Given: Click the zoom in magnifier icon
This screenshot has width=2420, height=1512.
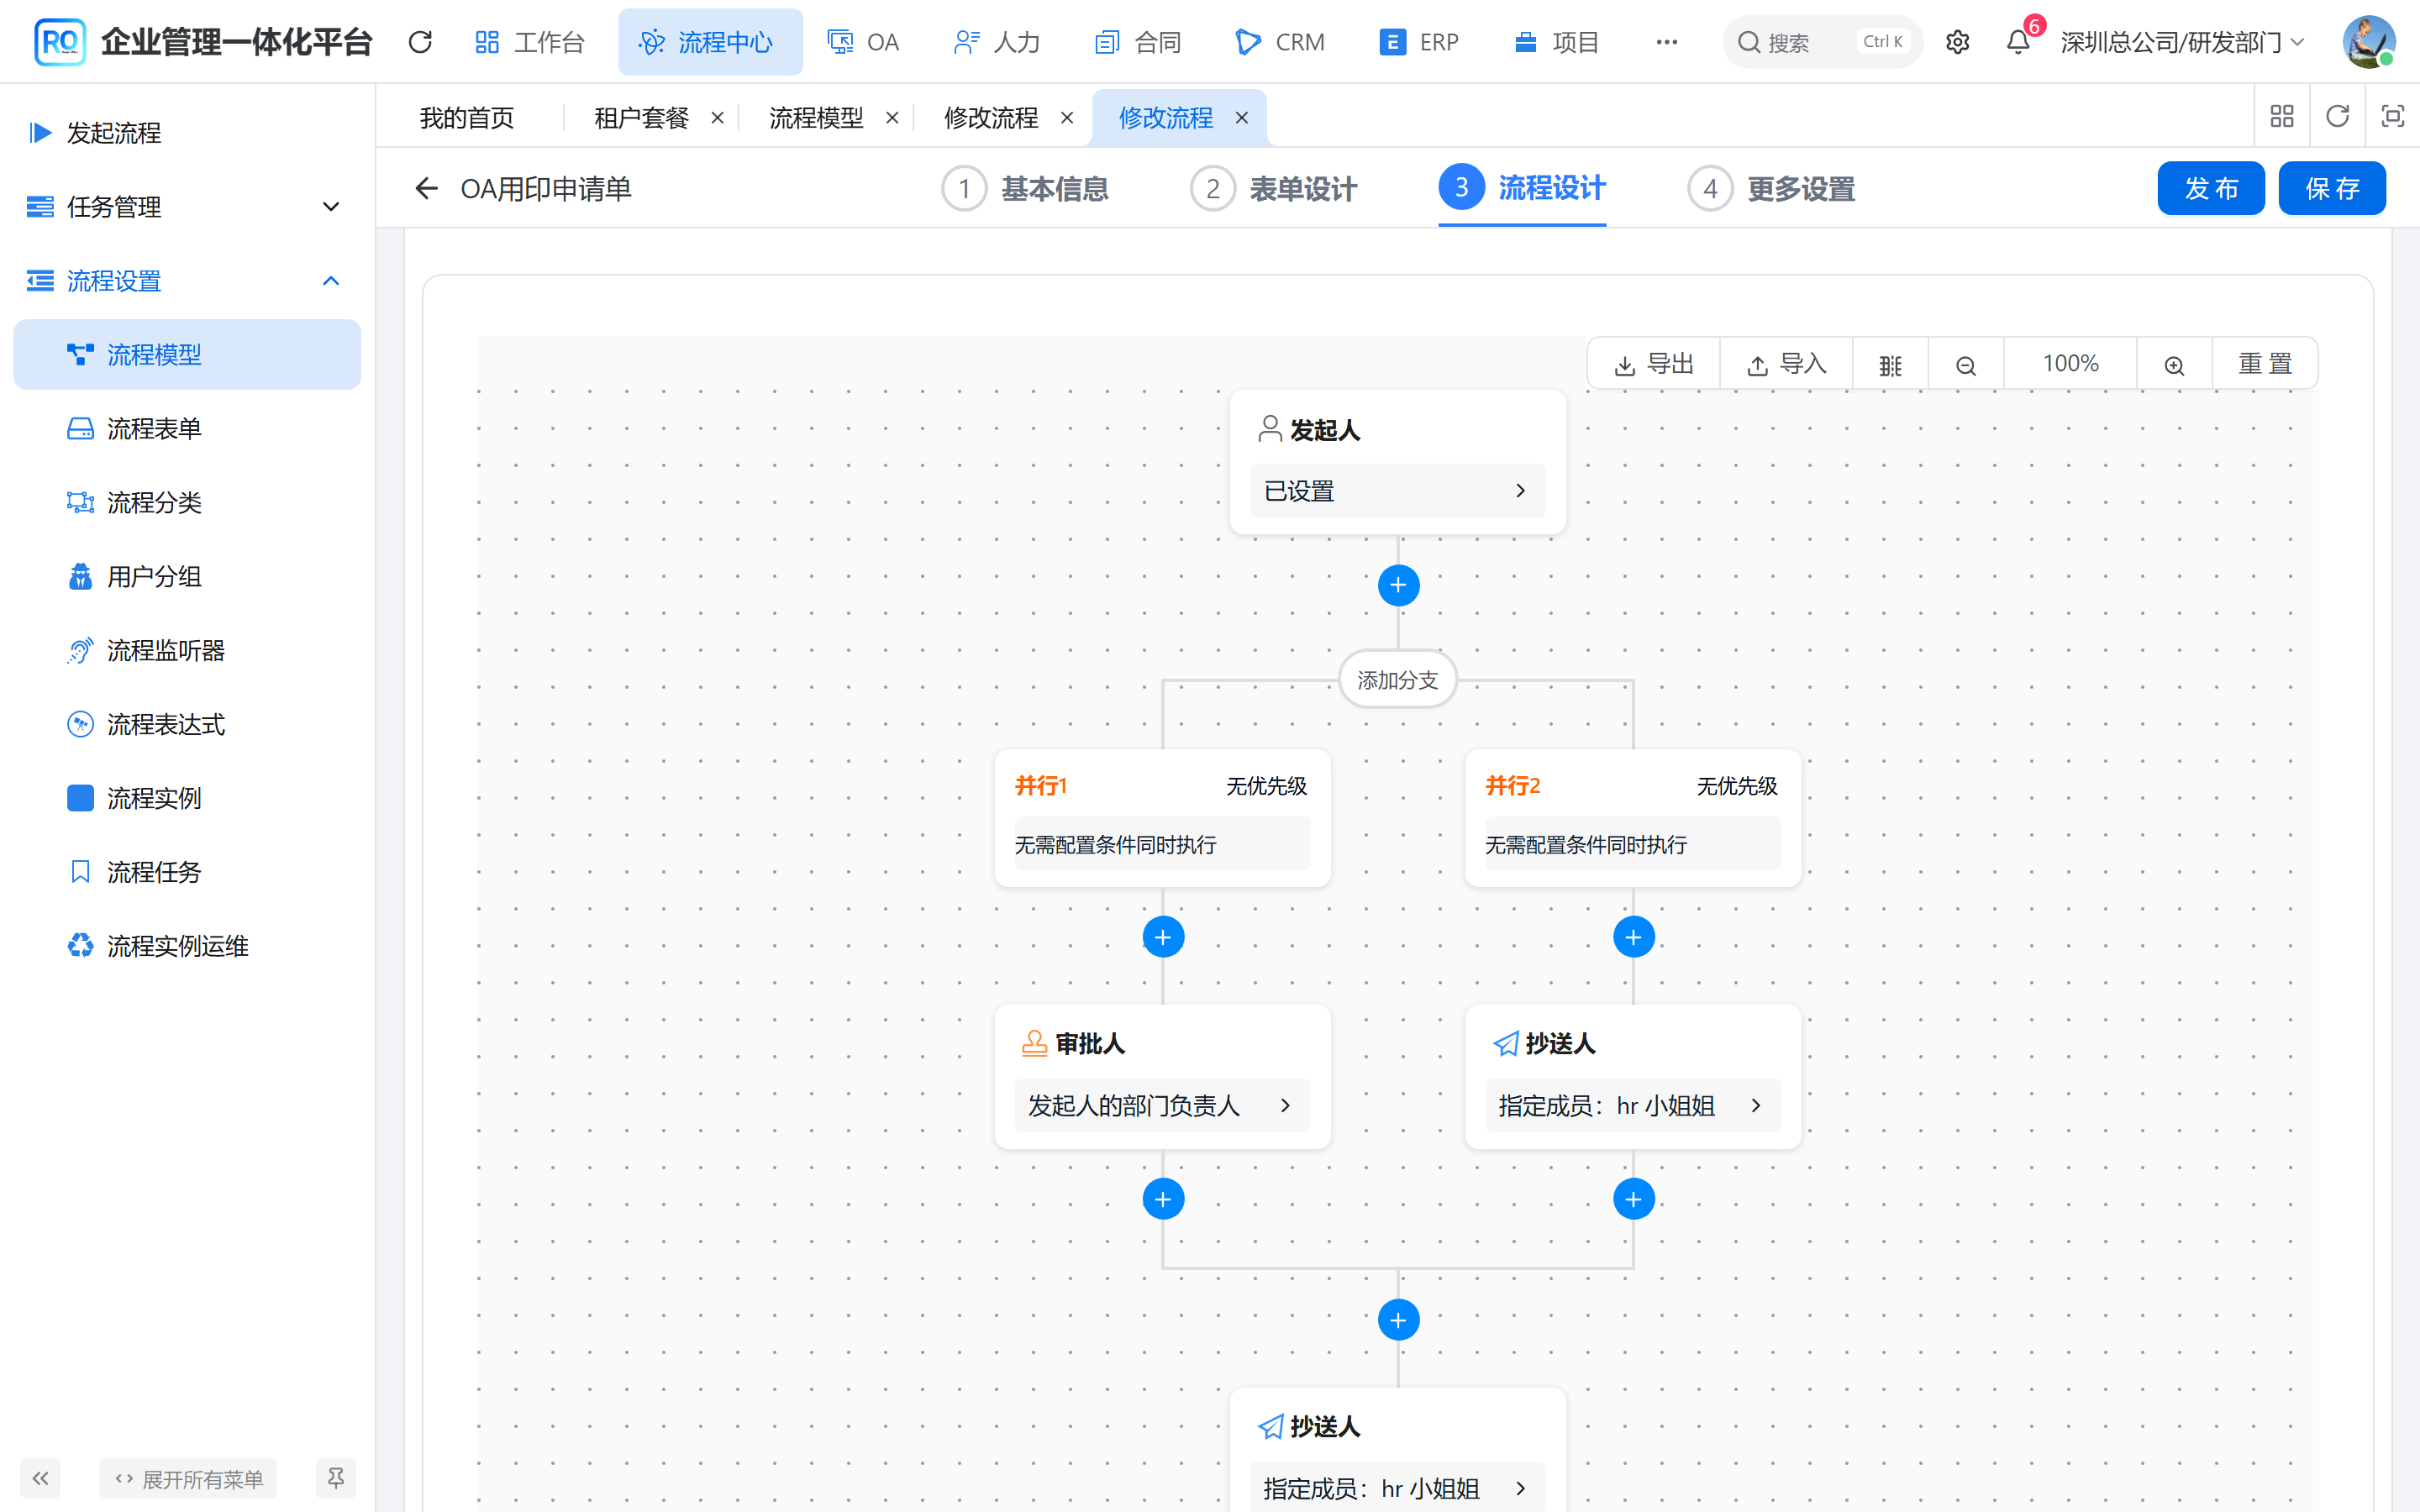Looking at the screenshot, I should click(2174, 365).
